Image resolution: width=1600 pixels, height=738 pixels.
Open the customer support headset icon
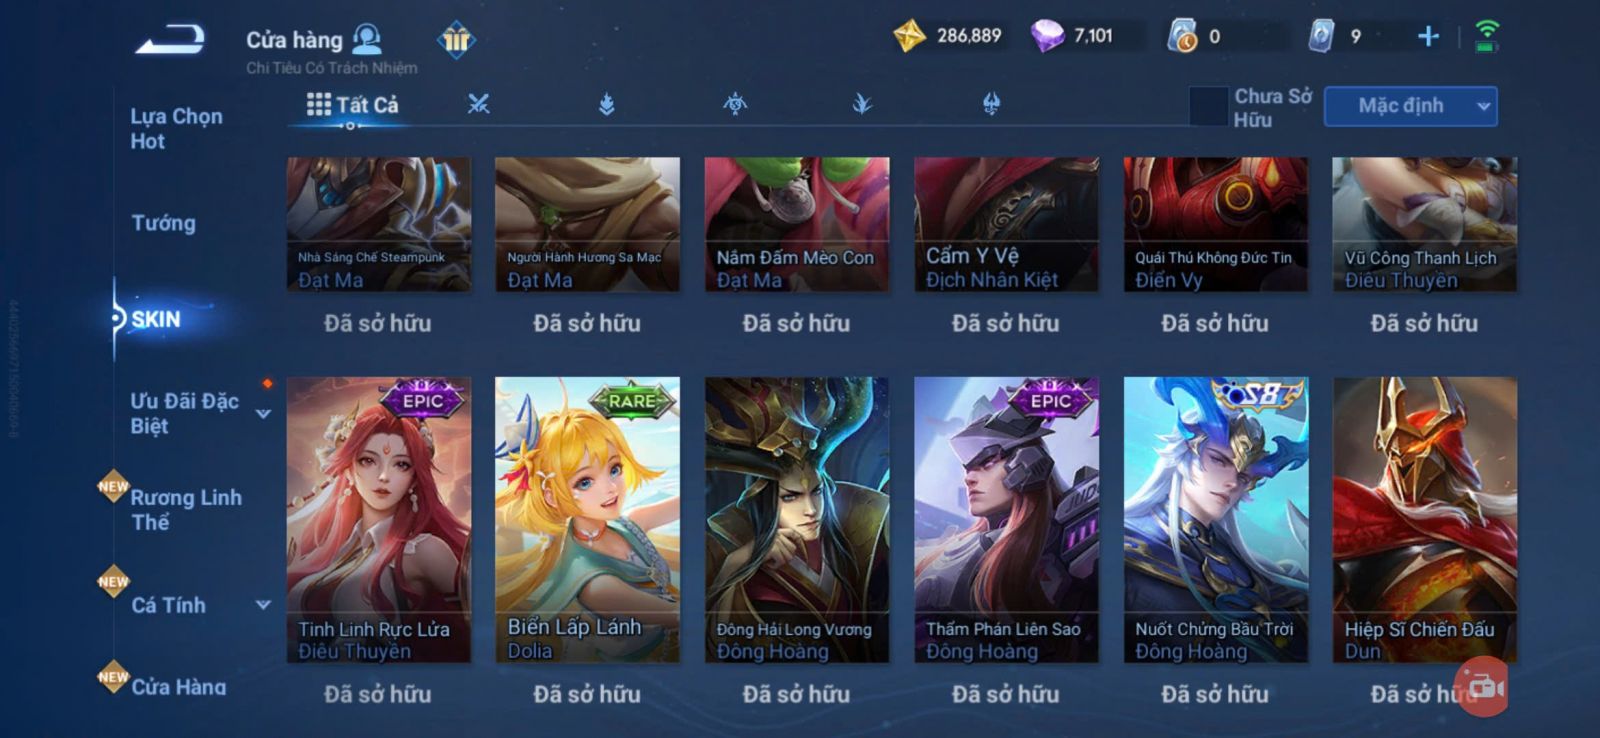[x=368, y=39]
